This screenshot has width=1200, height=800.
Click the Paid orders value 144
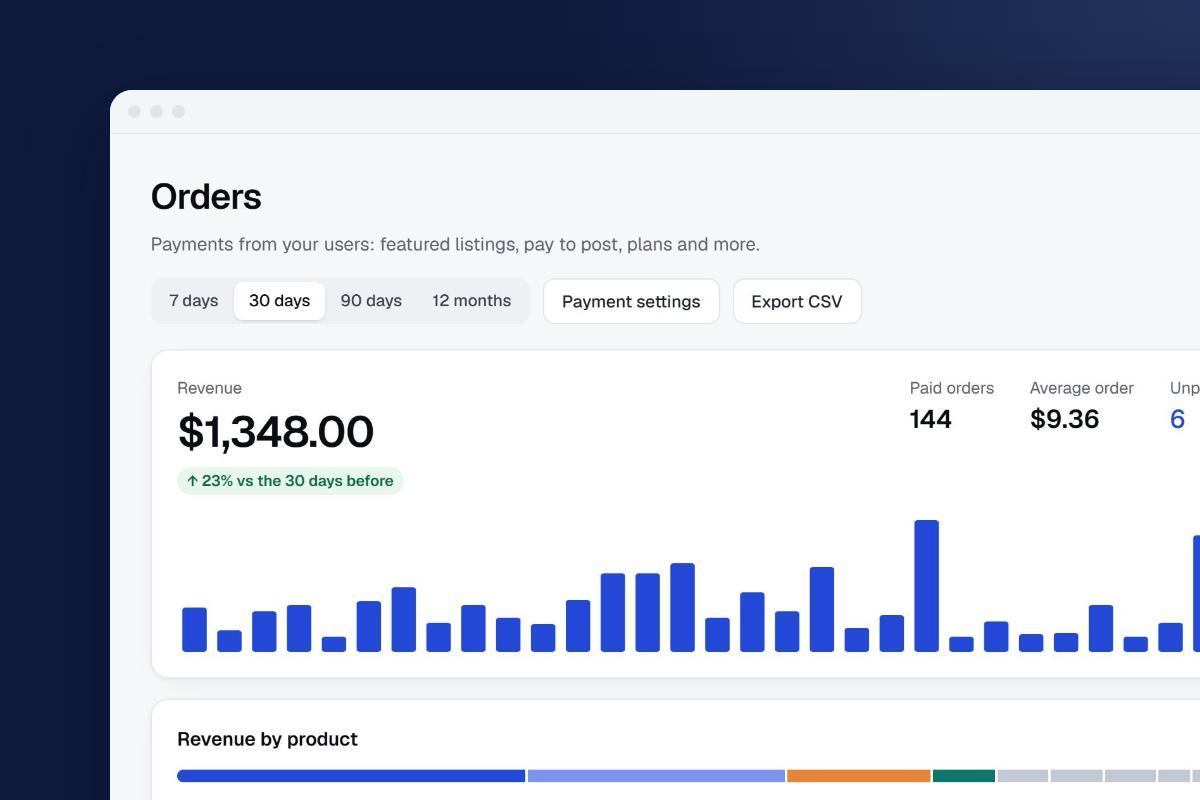click(x=931, y=419)
